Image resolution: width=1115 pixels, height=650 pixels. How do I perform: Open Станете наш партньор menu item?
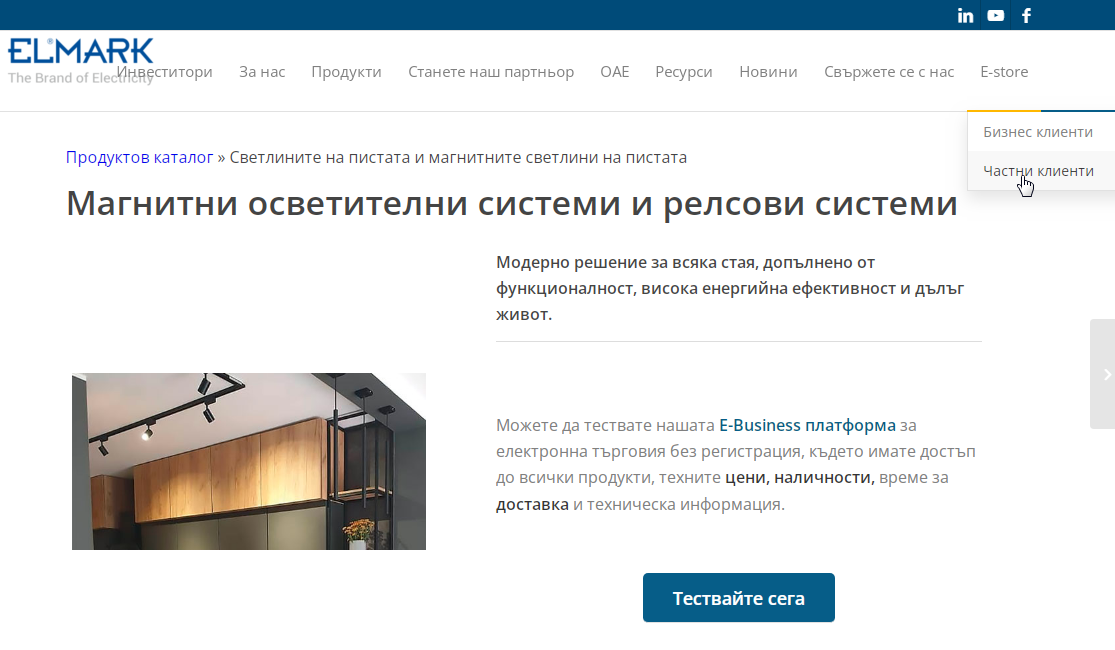(491, 72)
